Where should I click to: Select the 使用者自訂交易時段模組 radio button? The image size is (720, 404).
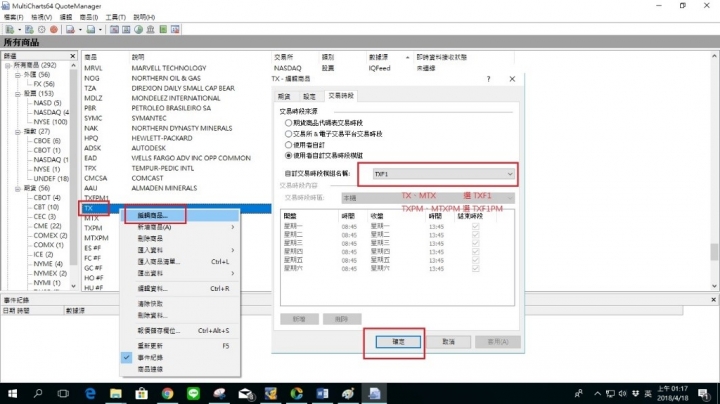[288, 156]
